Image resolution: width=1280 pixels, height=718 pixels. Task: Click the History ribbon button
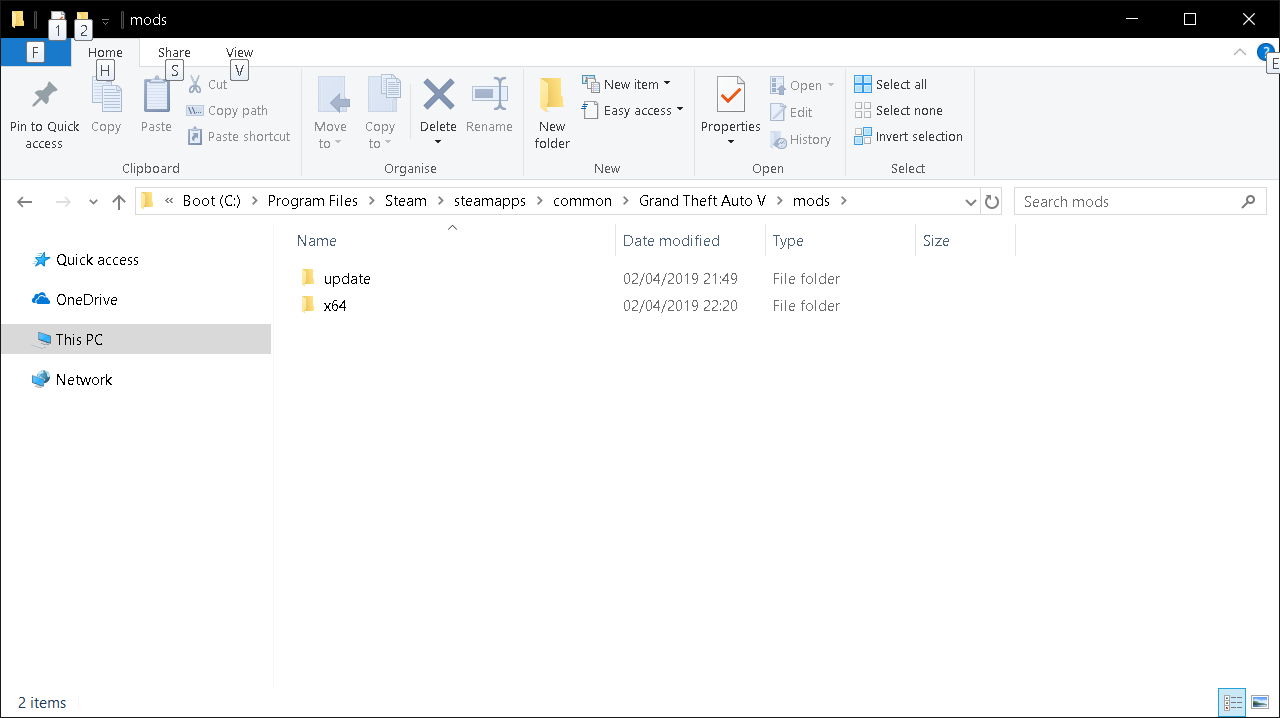point(800,140)
